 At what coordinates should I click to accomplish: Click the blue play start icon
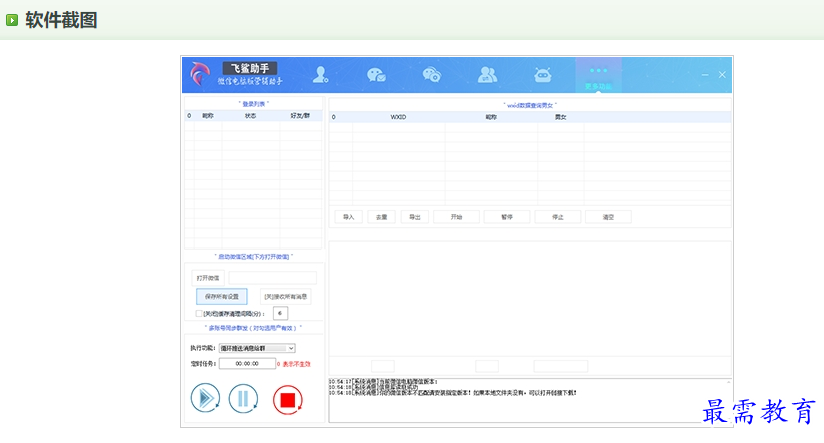tap(205, 399)
